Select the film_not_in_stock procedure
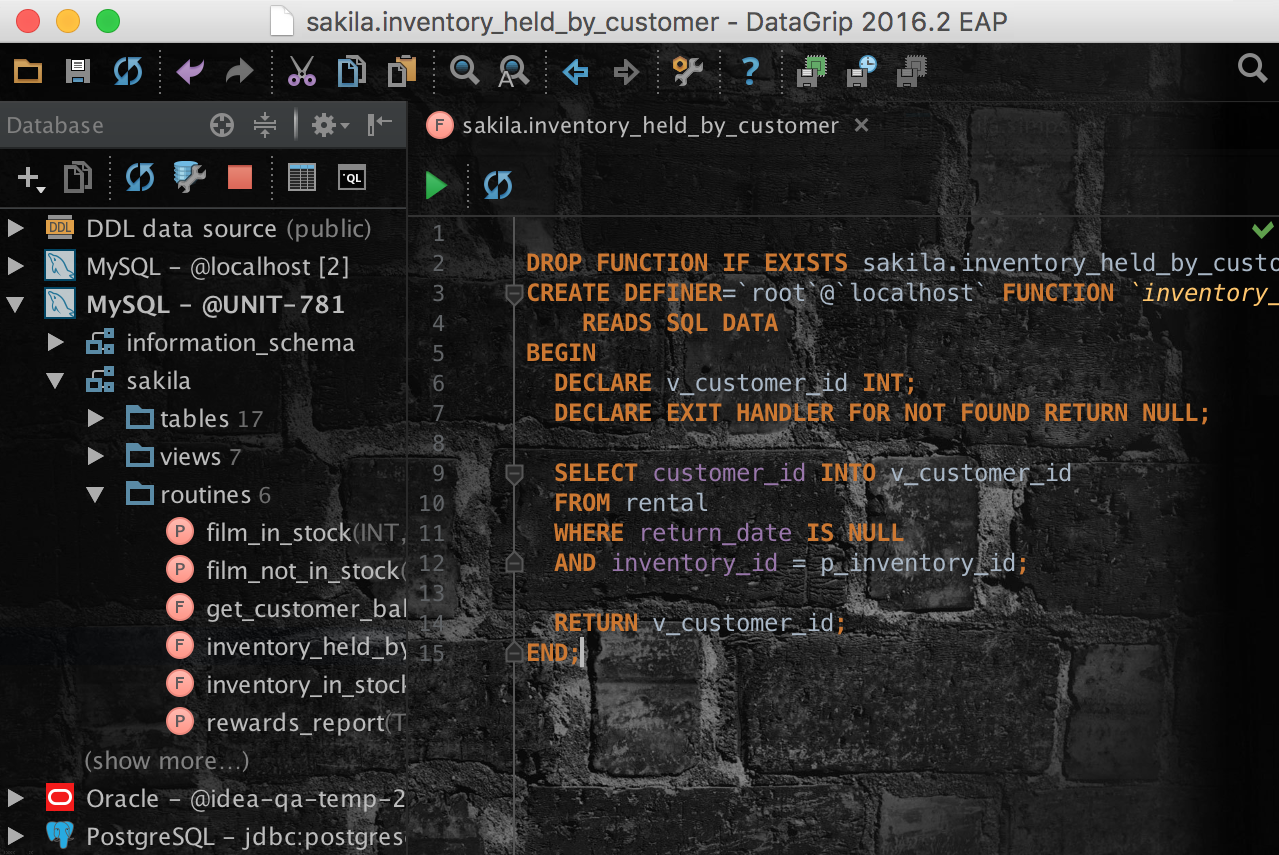 click(285, 570)
